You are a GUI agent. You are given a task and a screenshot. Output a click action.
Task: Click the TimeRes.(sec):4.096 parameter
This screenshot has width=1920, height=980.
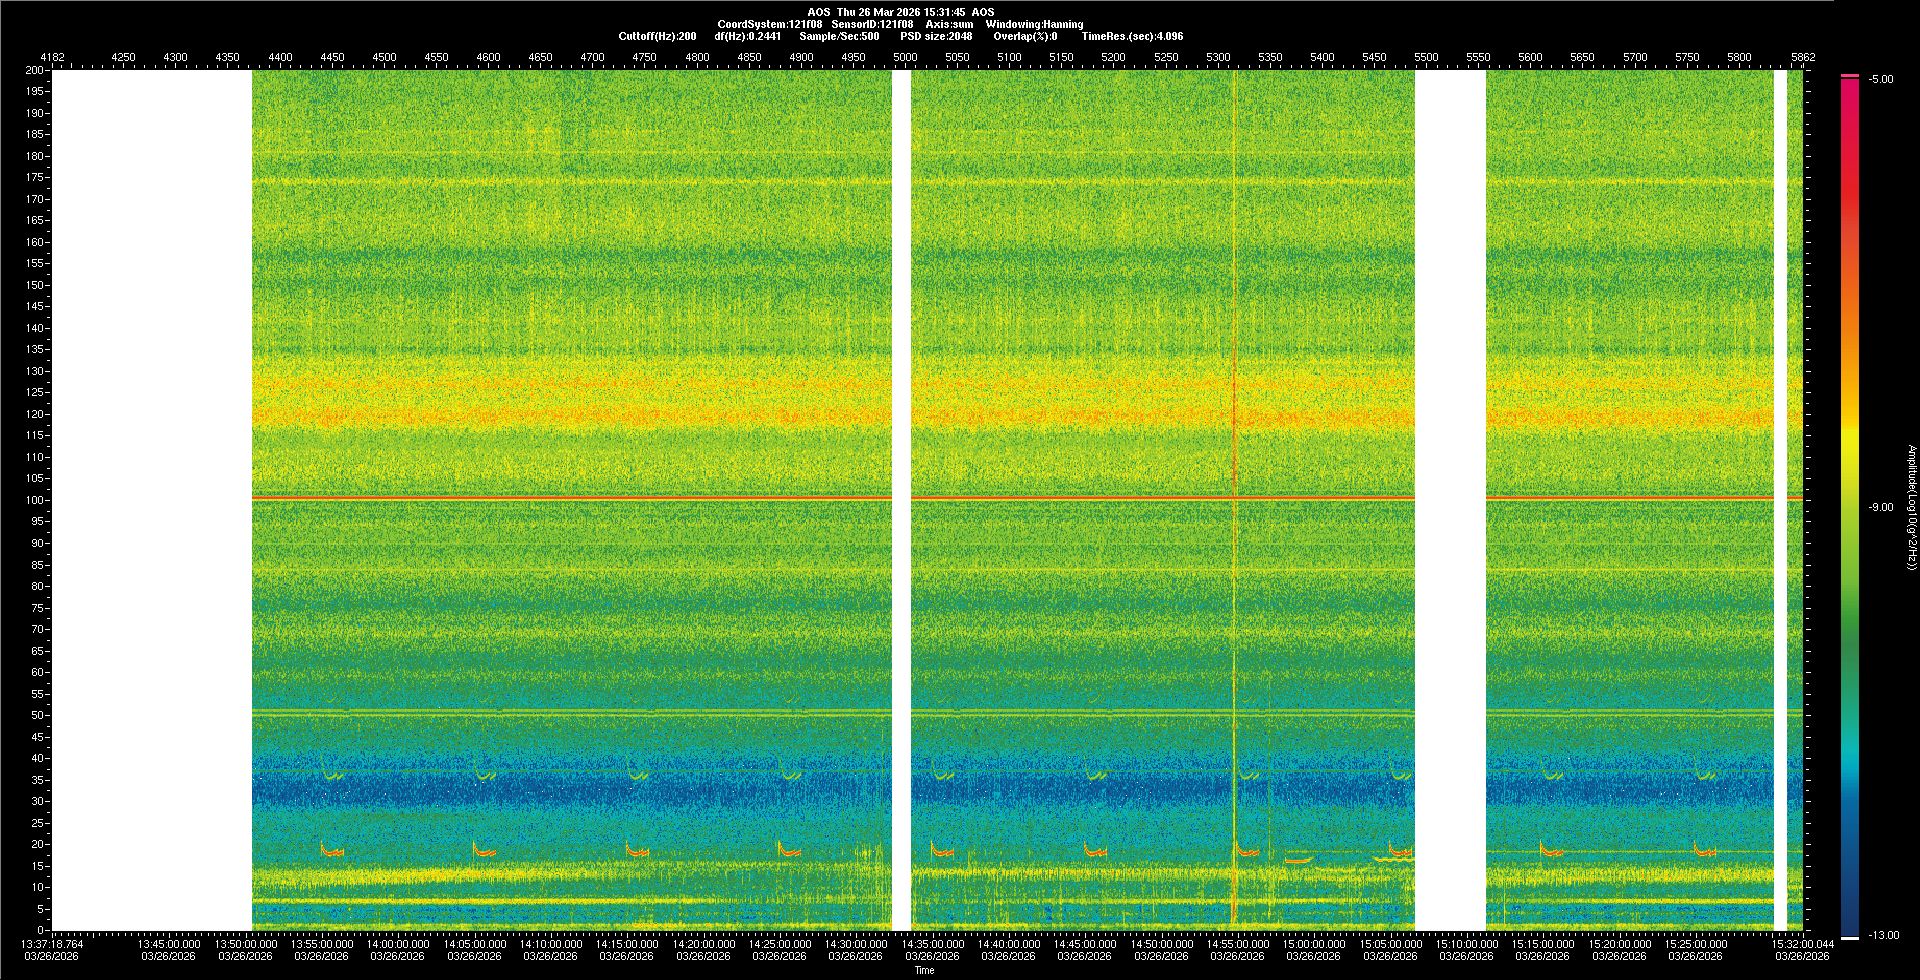tap(1132, 36)
